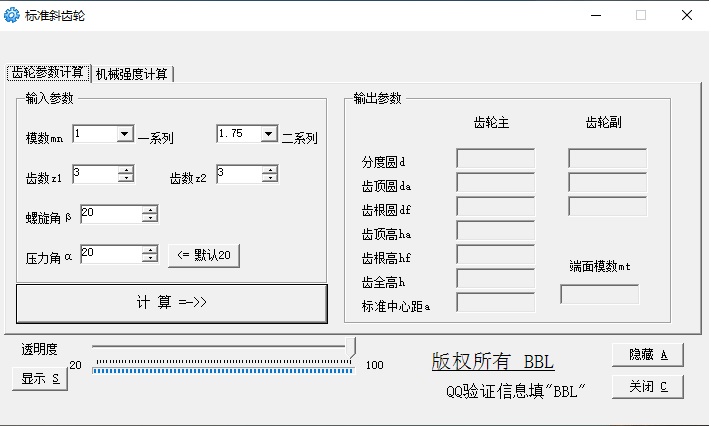The width and height of the screenshot is (711, 426).
Task: Click the 螺旋角β input field
Action: (111, 214)
